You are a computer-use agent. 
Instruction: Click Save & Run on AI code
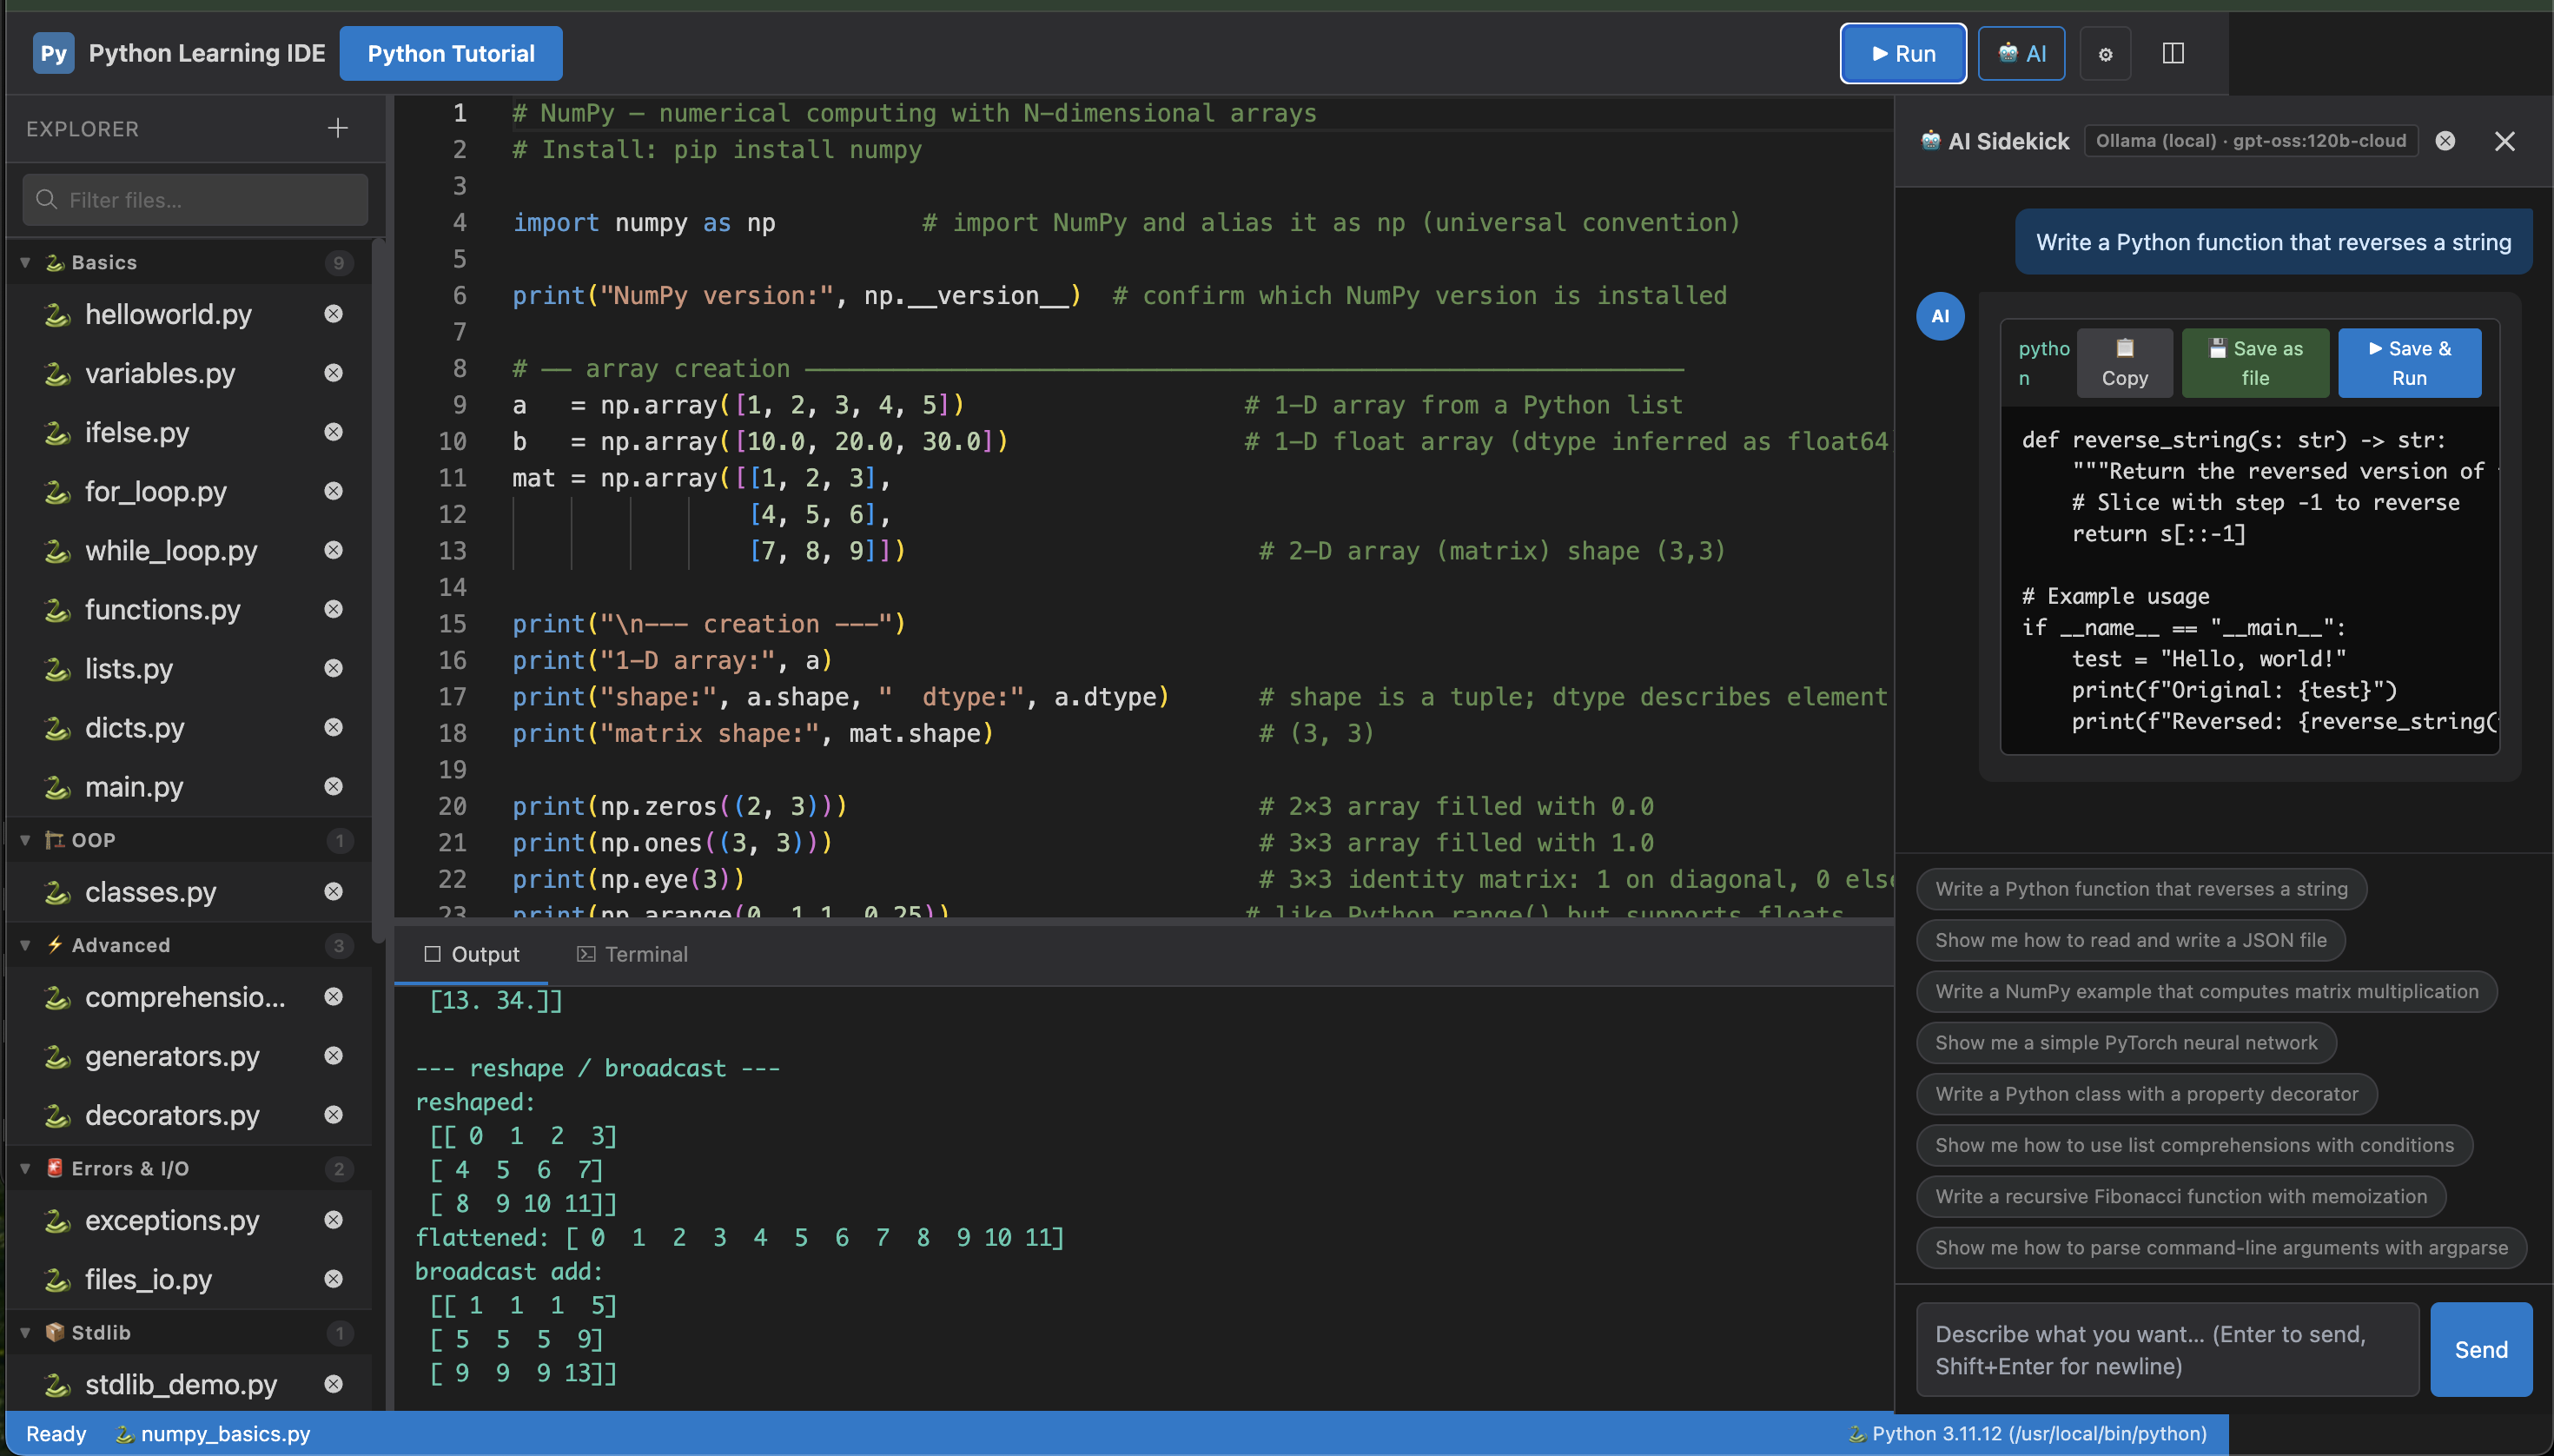coord(2409,363)
